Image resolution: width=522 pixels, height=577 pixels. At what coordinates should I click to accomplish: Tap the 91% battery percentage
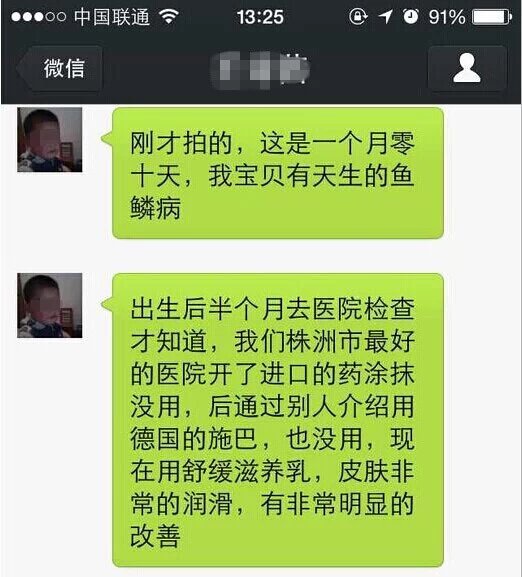447,17
